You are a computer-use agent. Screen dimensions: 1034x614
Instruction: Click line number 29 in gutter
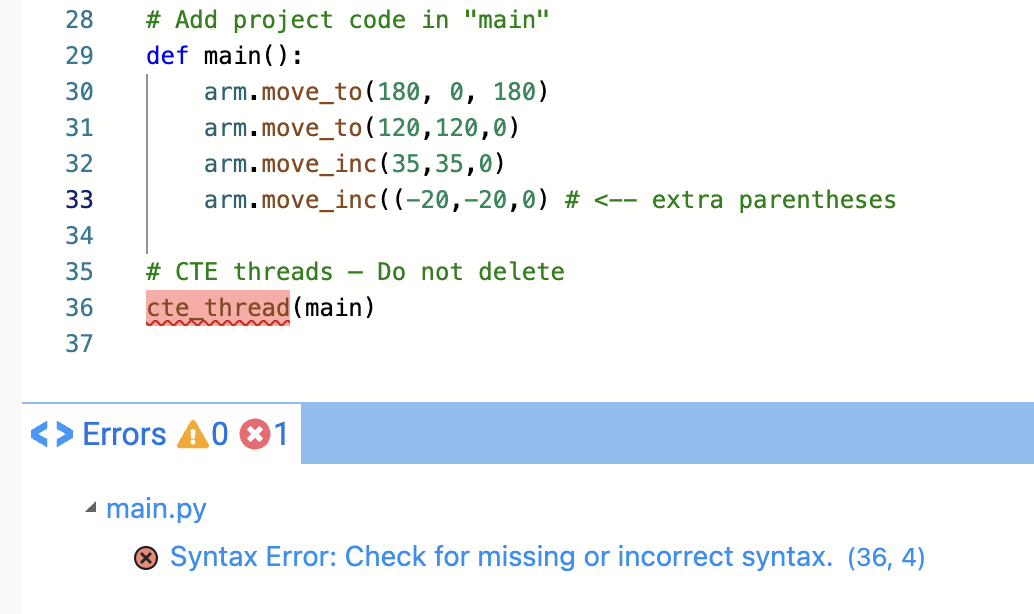pyautogui.click(x=79, y=56)
